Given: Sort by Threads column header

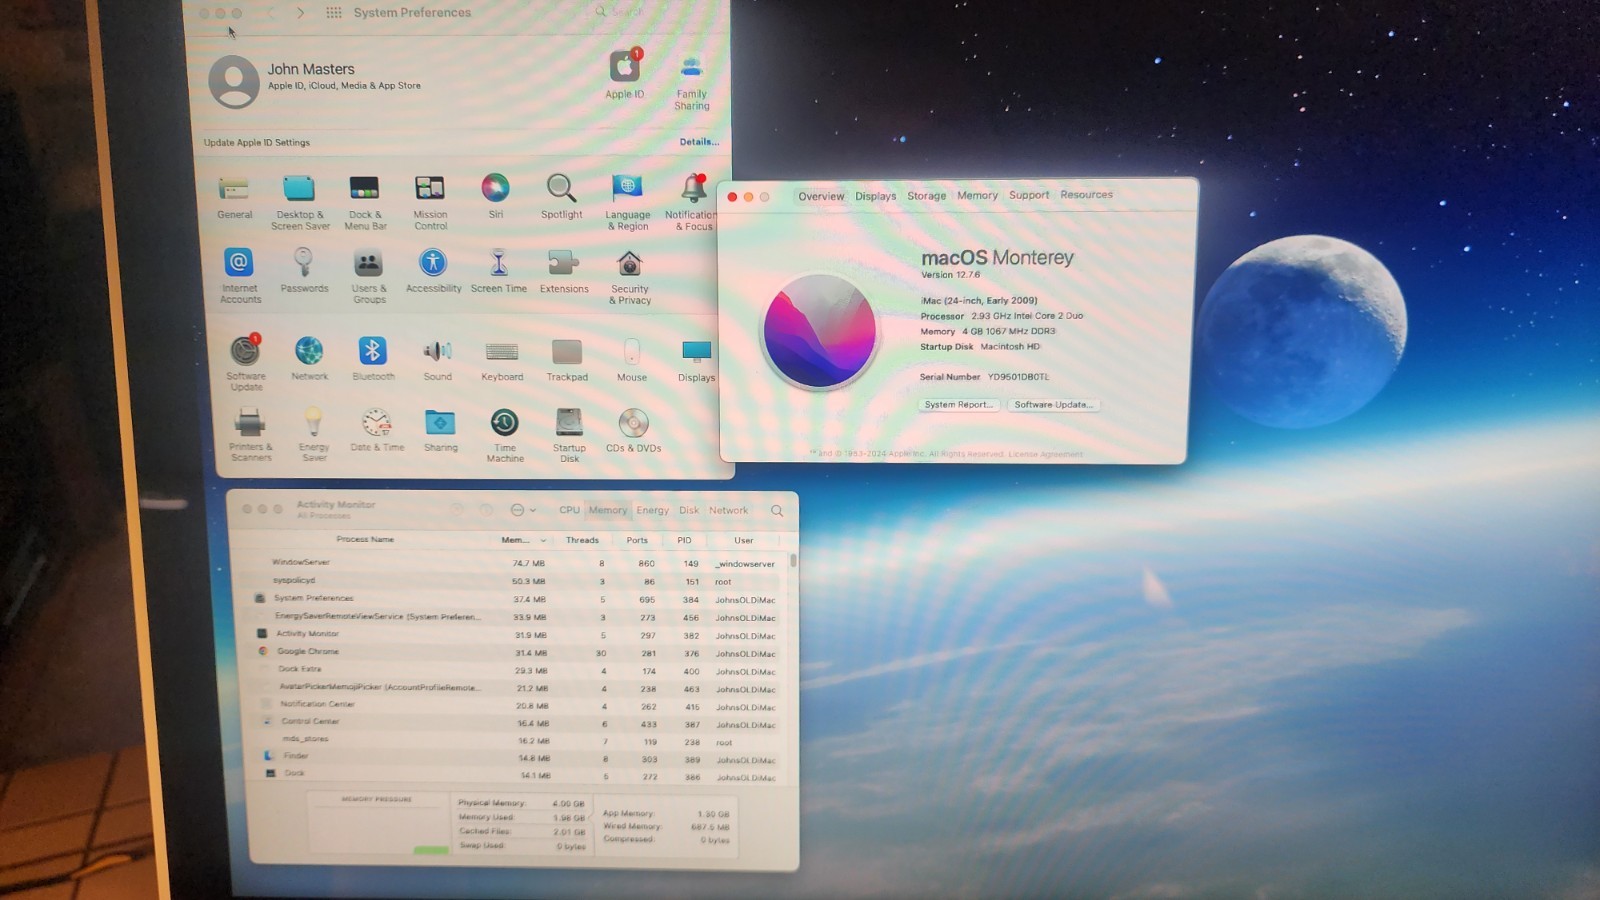Looking at the screenshot, I should (582, 540).
